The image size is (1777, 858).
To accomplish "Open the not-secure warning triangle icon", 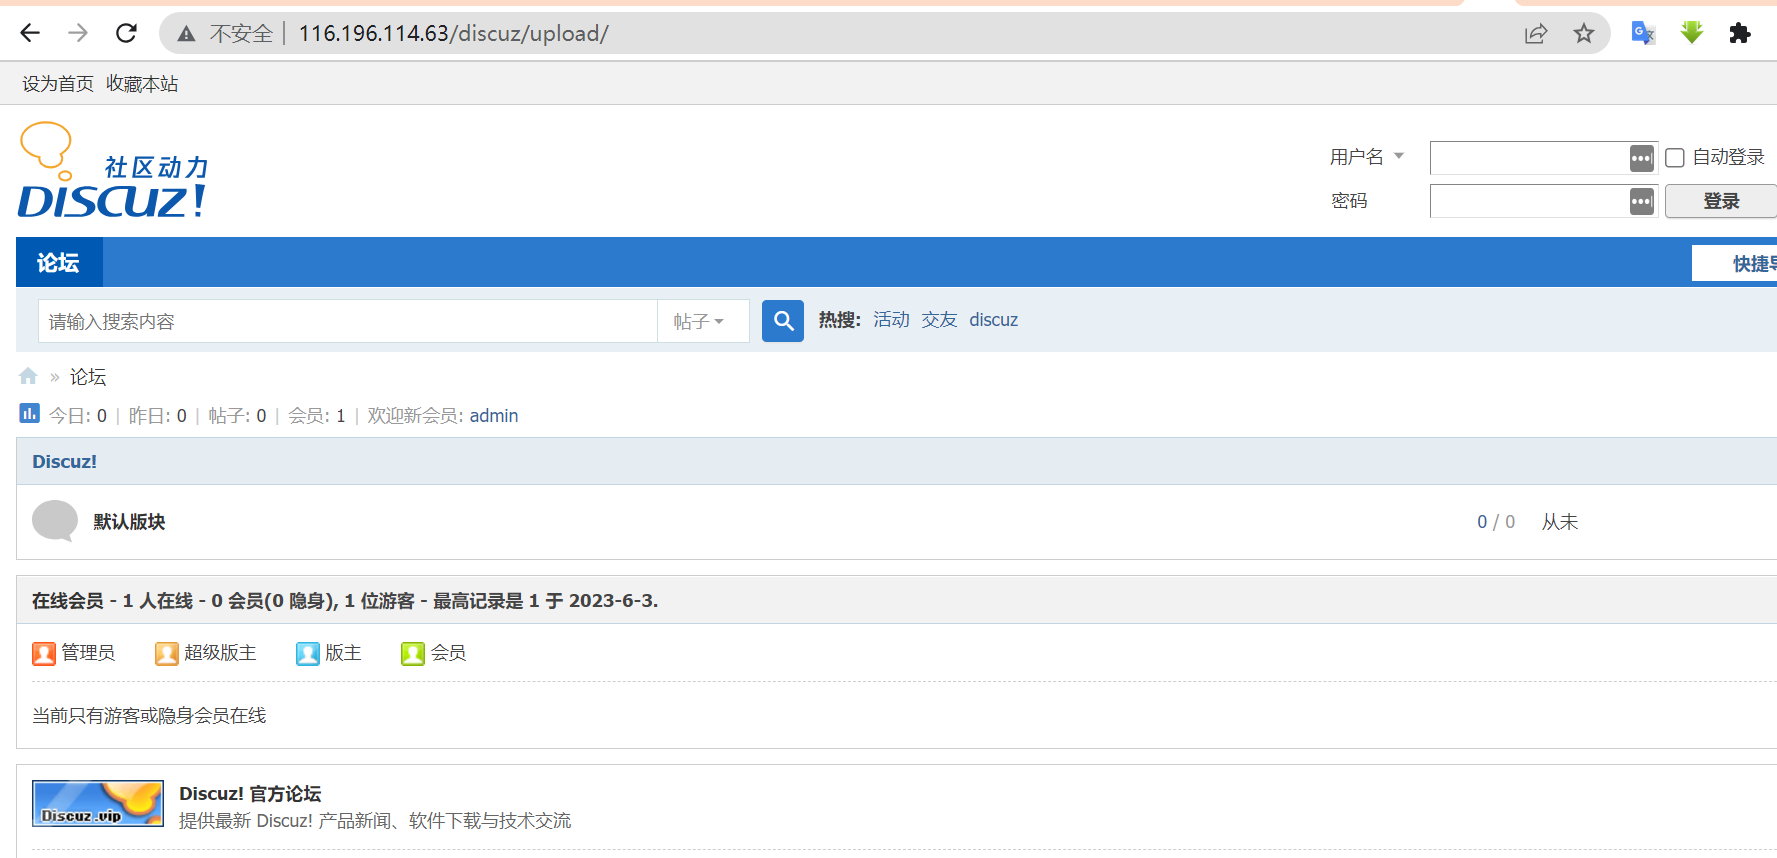I will tap(186, 34).
